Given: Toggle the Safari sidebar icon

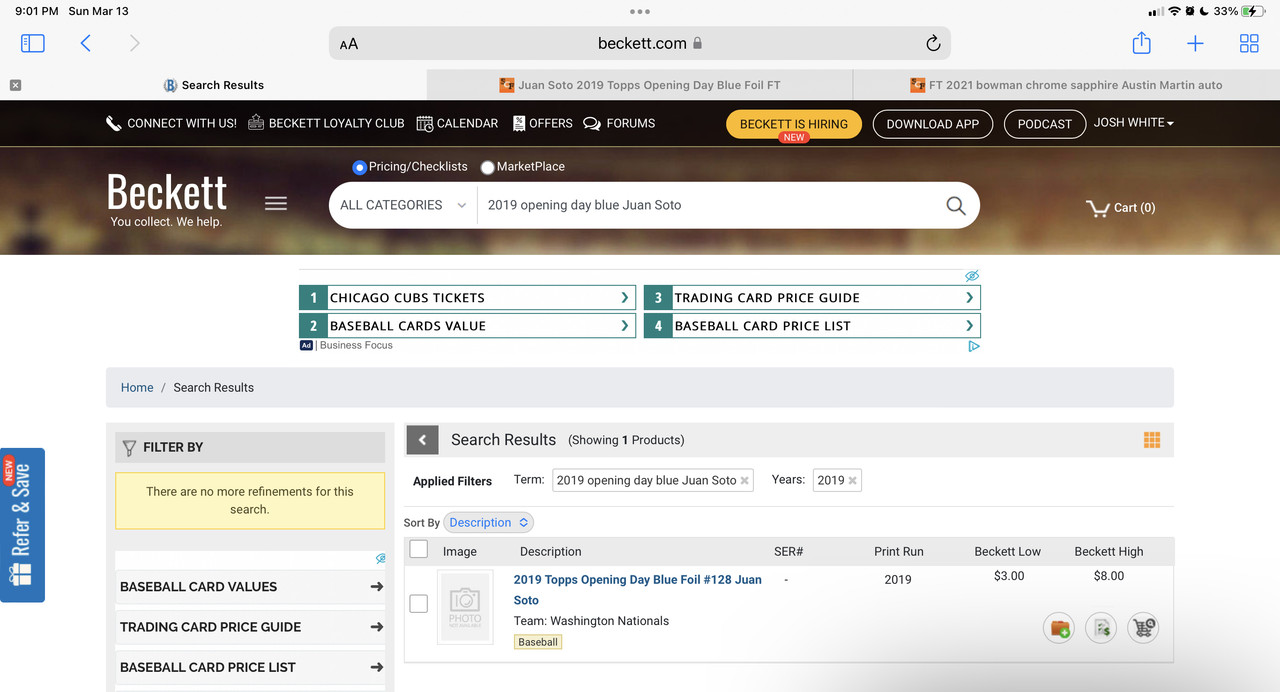Looking at the screenshot, I should coord(33,43).
